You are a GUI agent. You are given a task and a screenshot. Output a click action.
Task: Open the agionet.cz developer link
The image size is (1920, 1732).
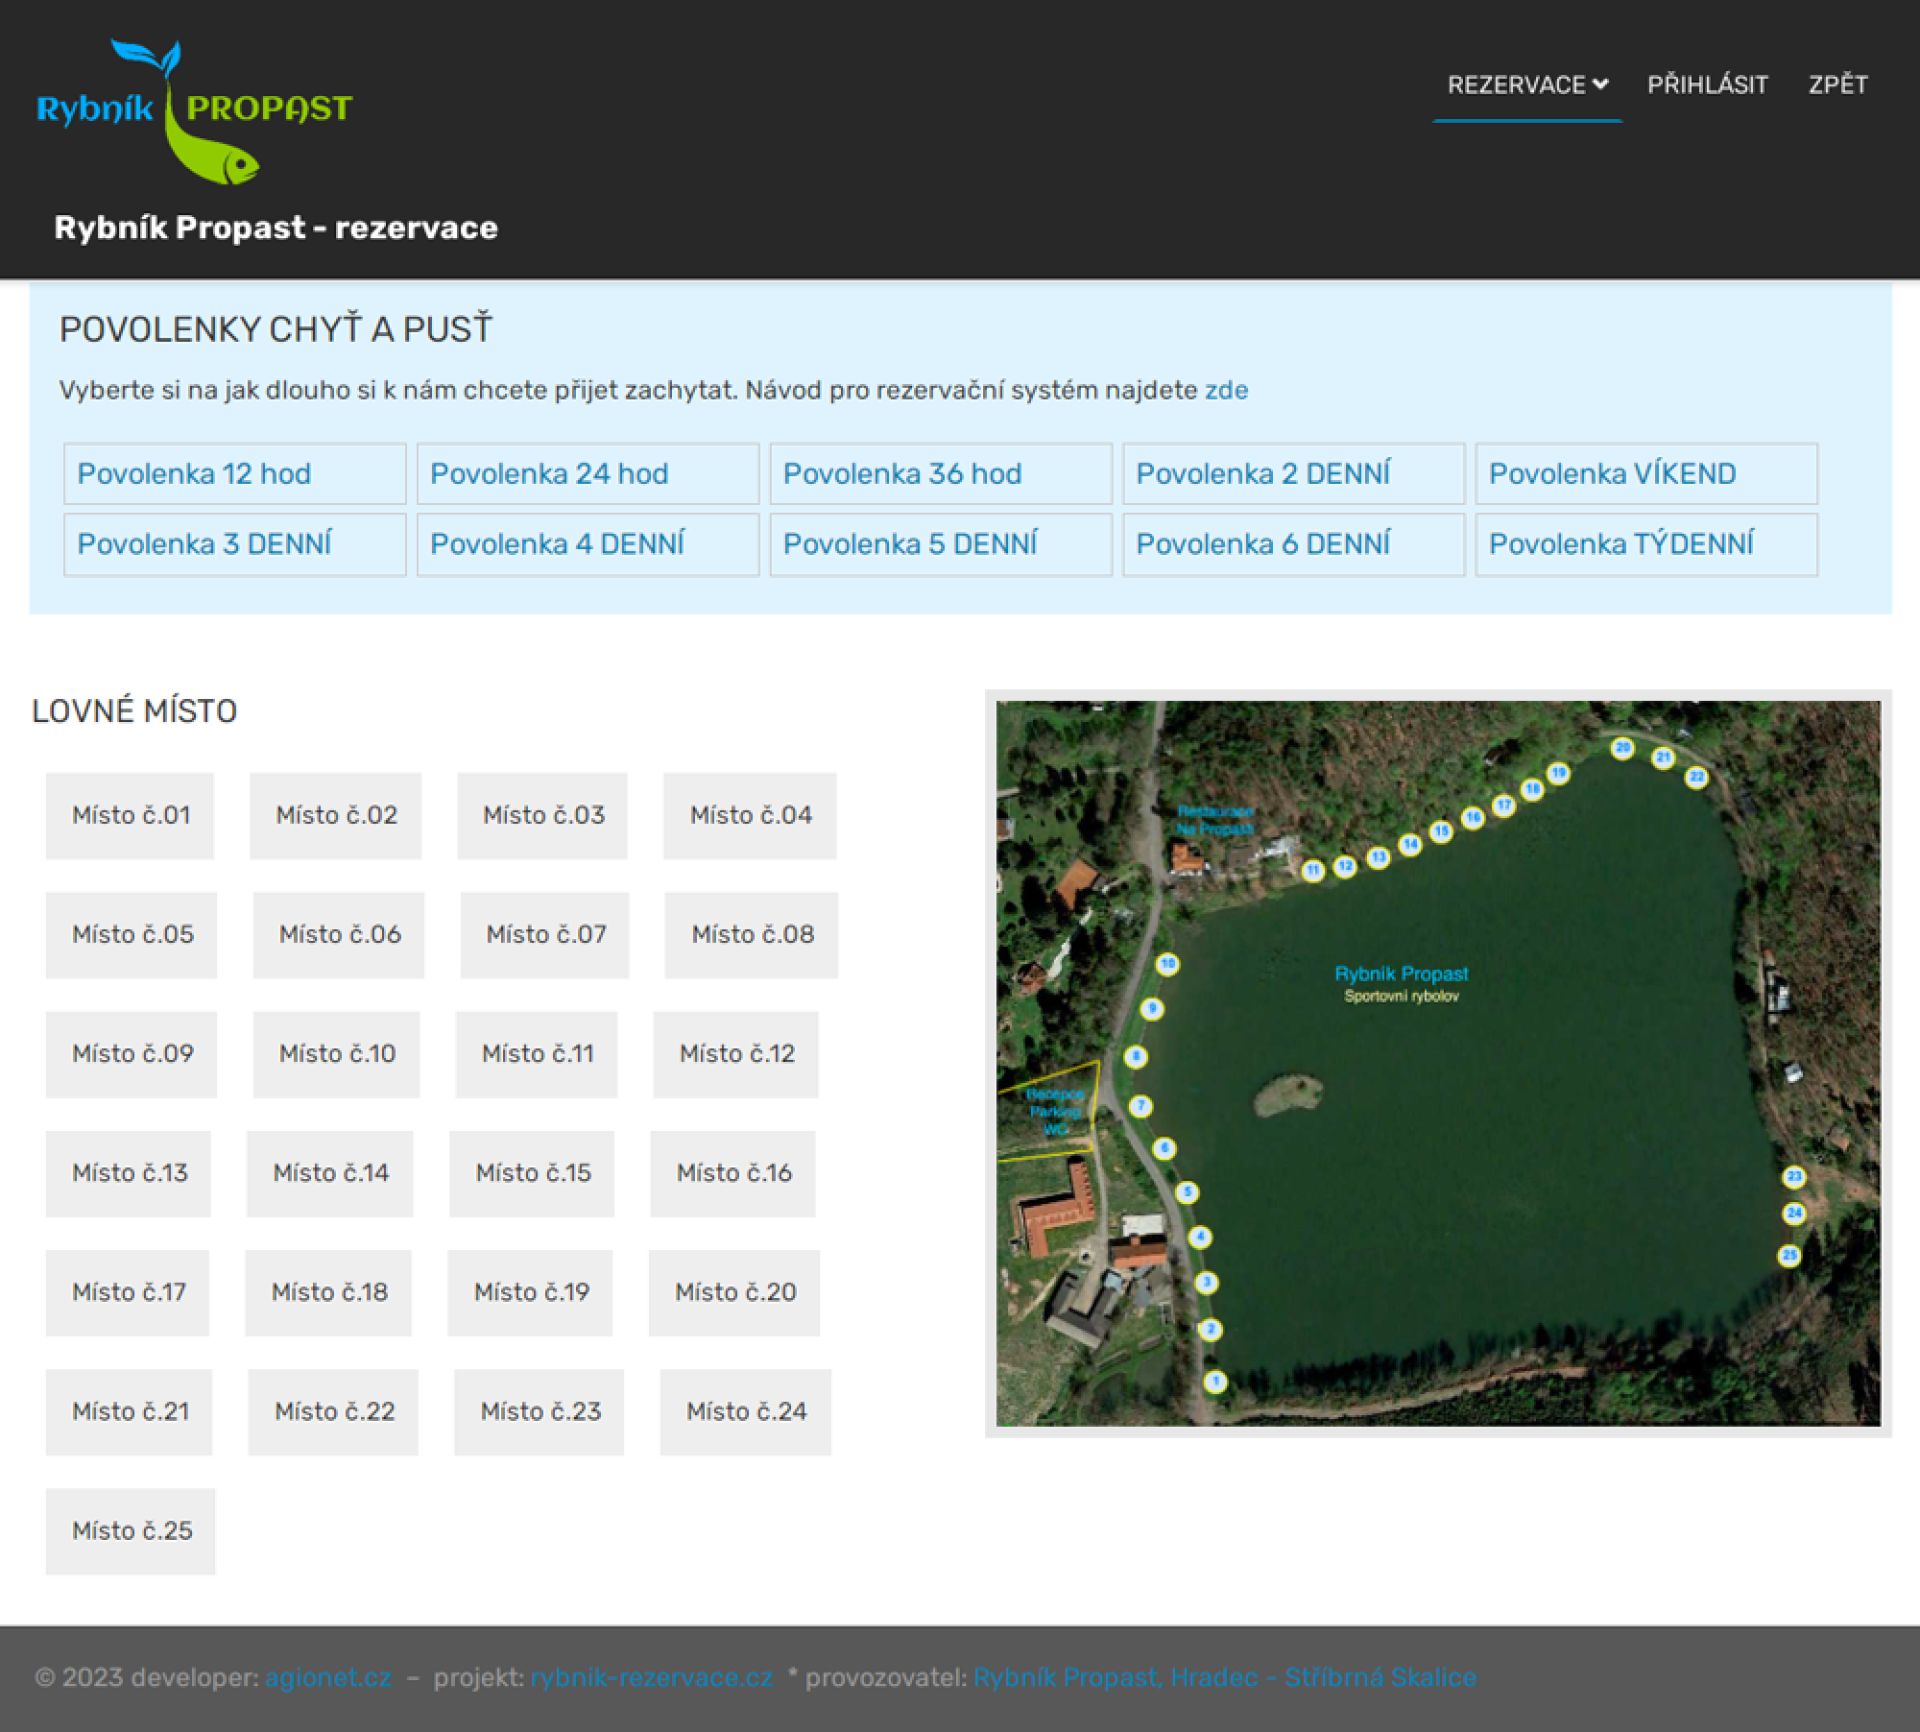tap(328, 1677)
